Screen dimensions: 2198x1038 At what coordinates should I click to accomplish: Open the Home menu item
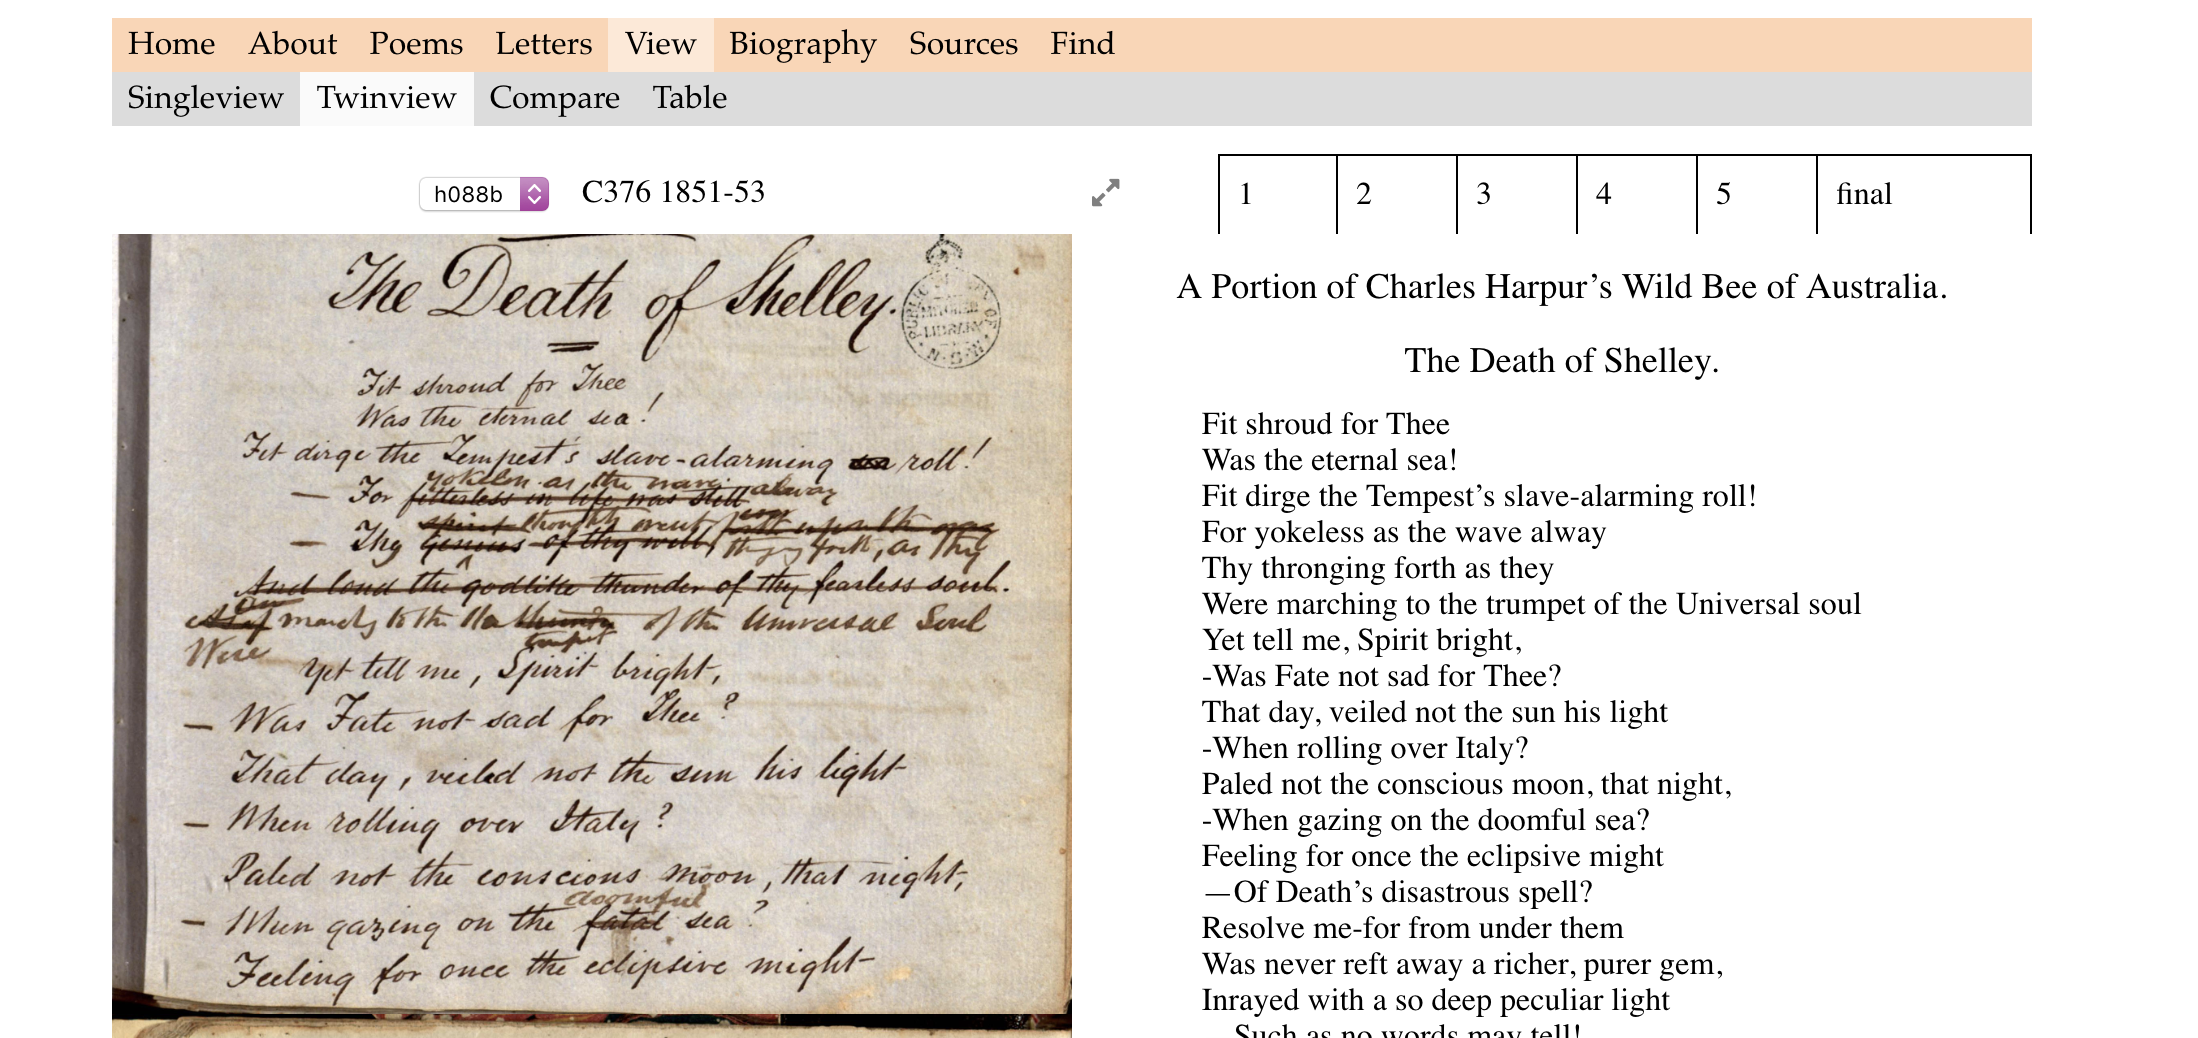click(x=171, y=44)
